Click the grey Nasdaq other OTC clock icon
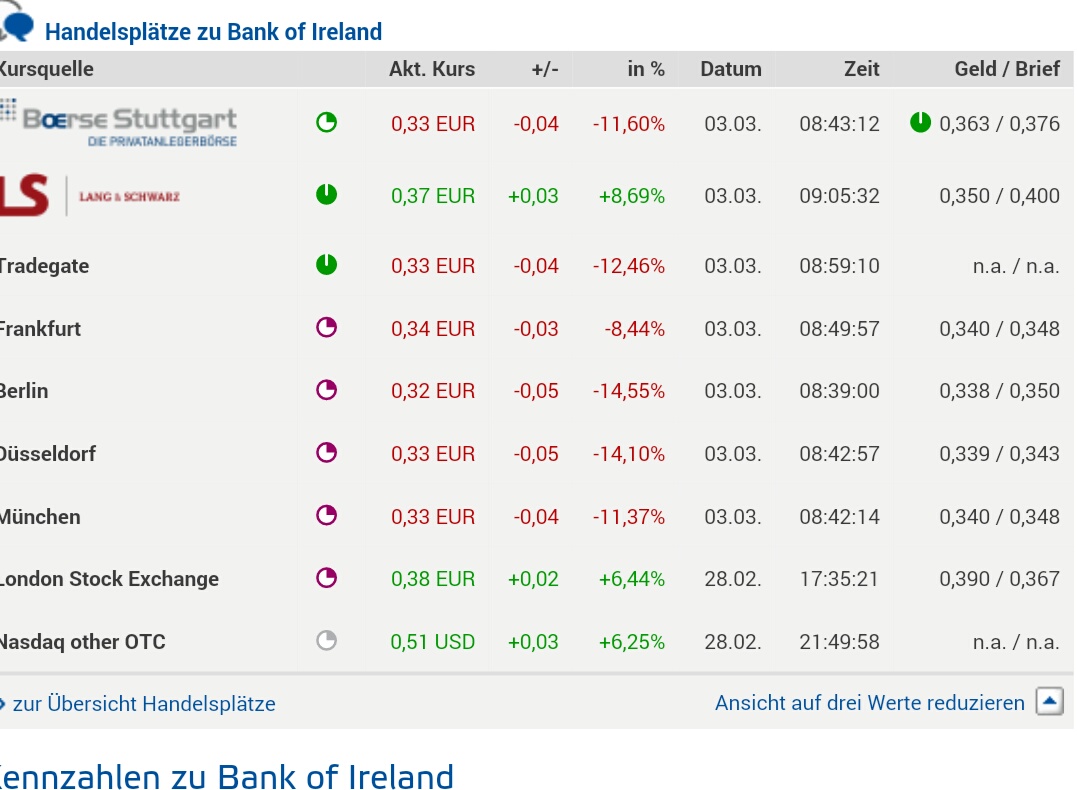Viewport: 1077px width, 790px height. point(326,641)
